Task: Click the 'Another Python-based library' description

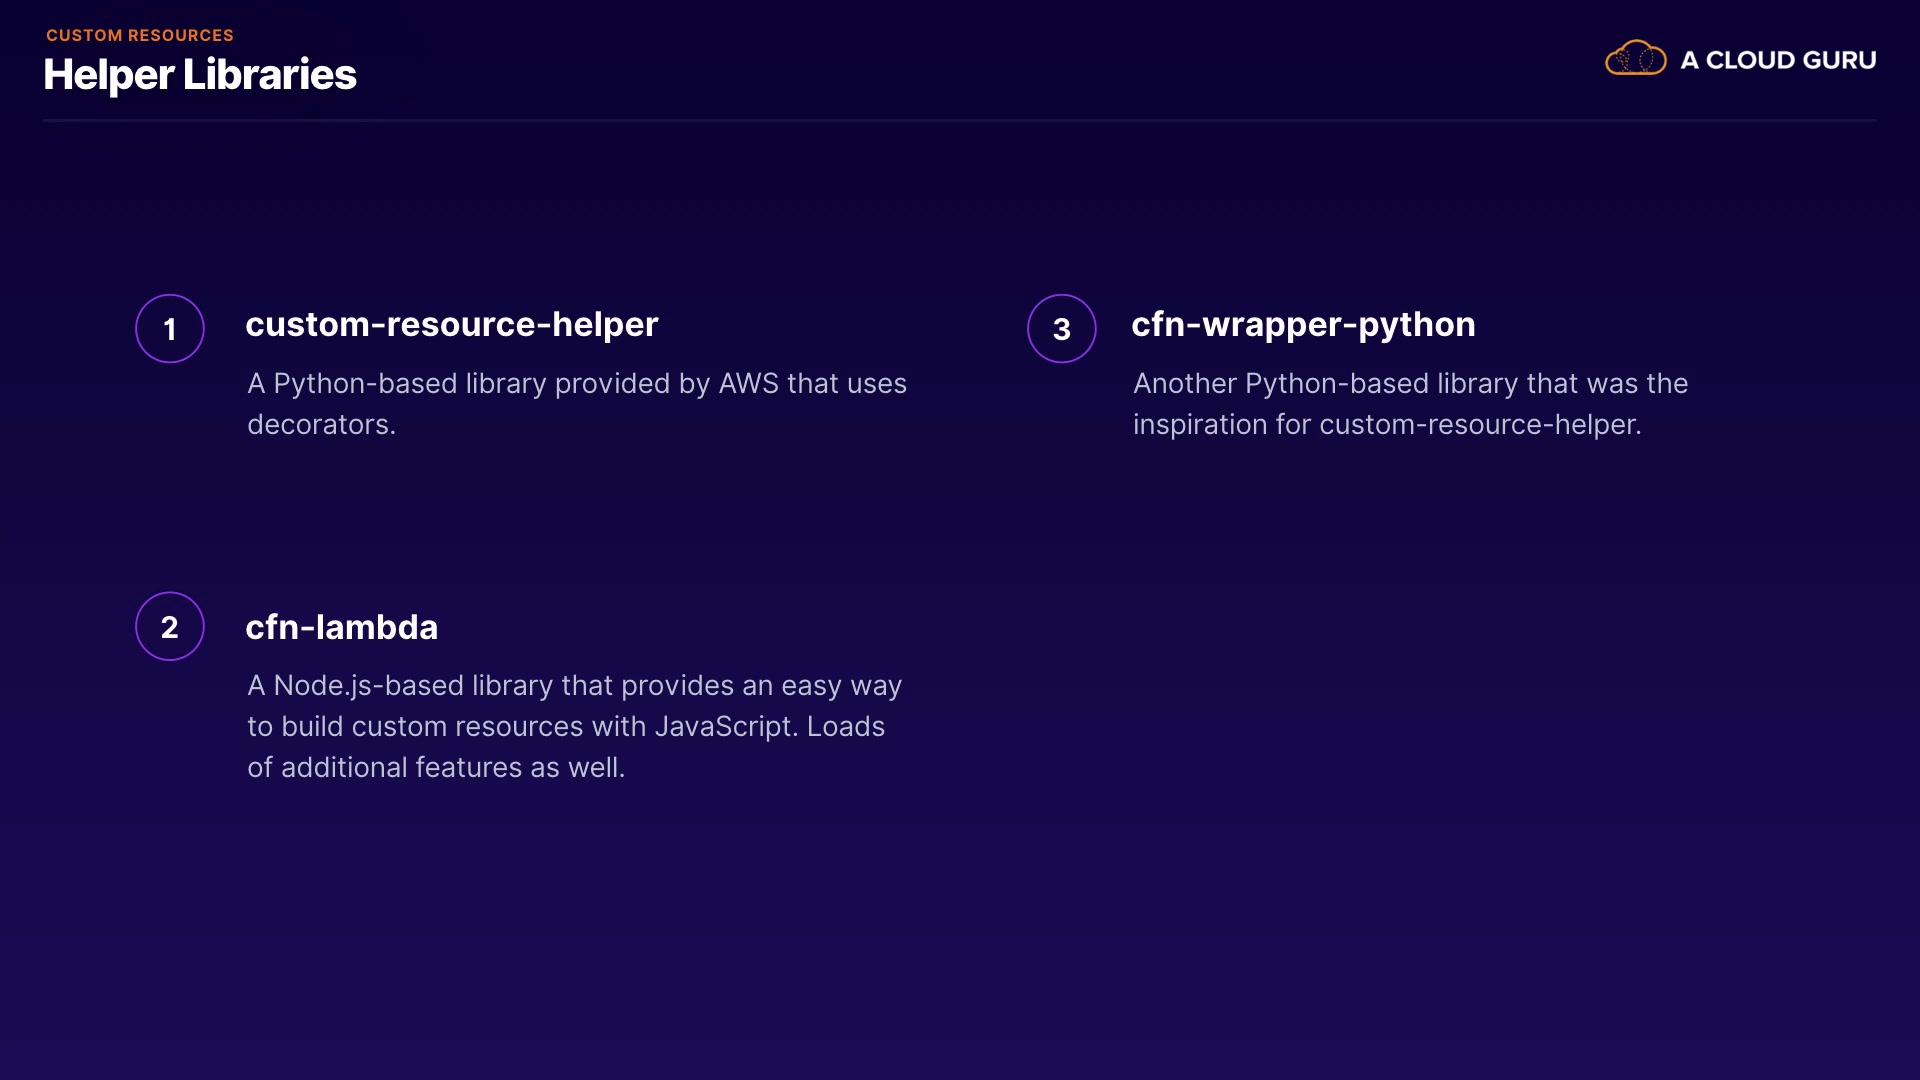Action: coord(1410,403)
